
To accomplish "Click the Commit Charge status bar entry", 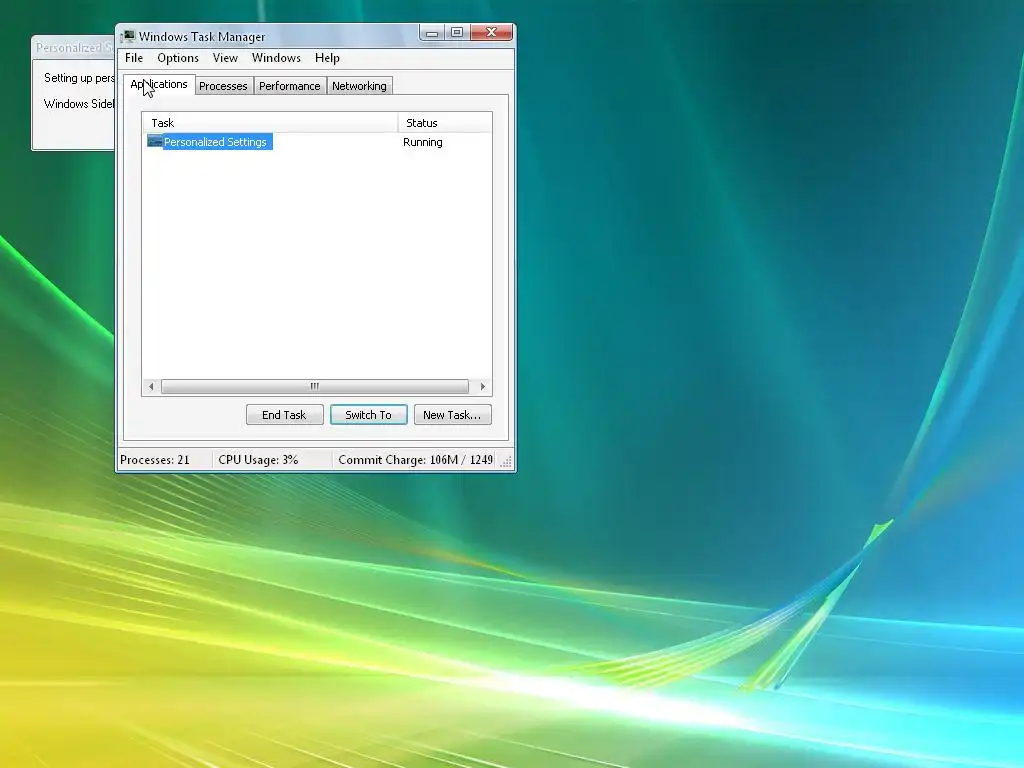I will click(415, 460).
